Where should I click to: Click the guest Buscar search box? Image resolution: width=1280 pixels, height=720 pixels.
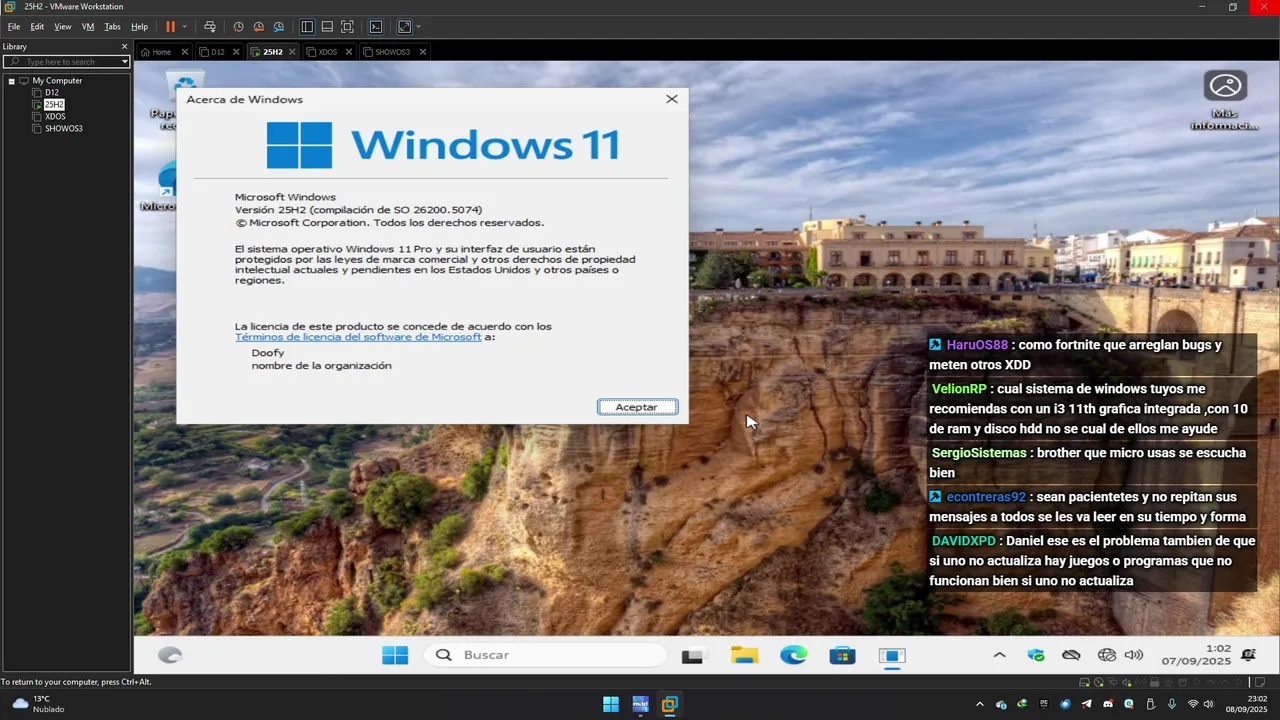[545, 655]
